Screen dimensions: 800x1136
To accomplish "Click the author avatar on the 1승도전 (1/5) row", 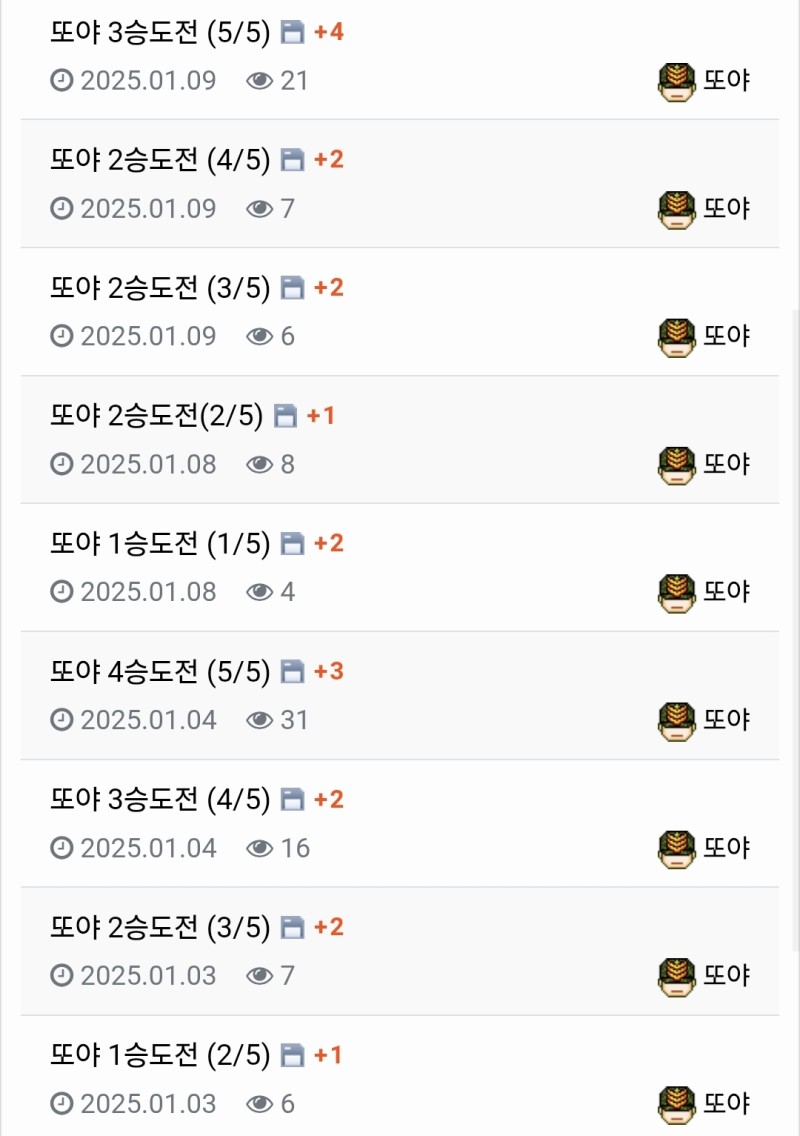I will tap(677, 593).
